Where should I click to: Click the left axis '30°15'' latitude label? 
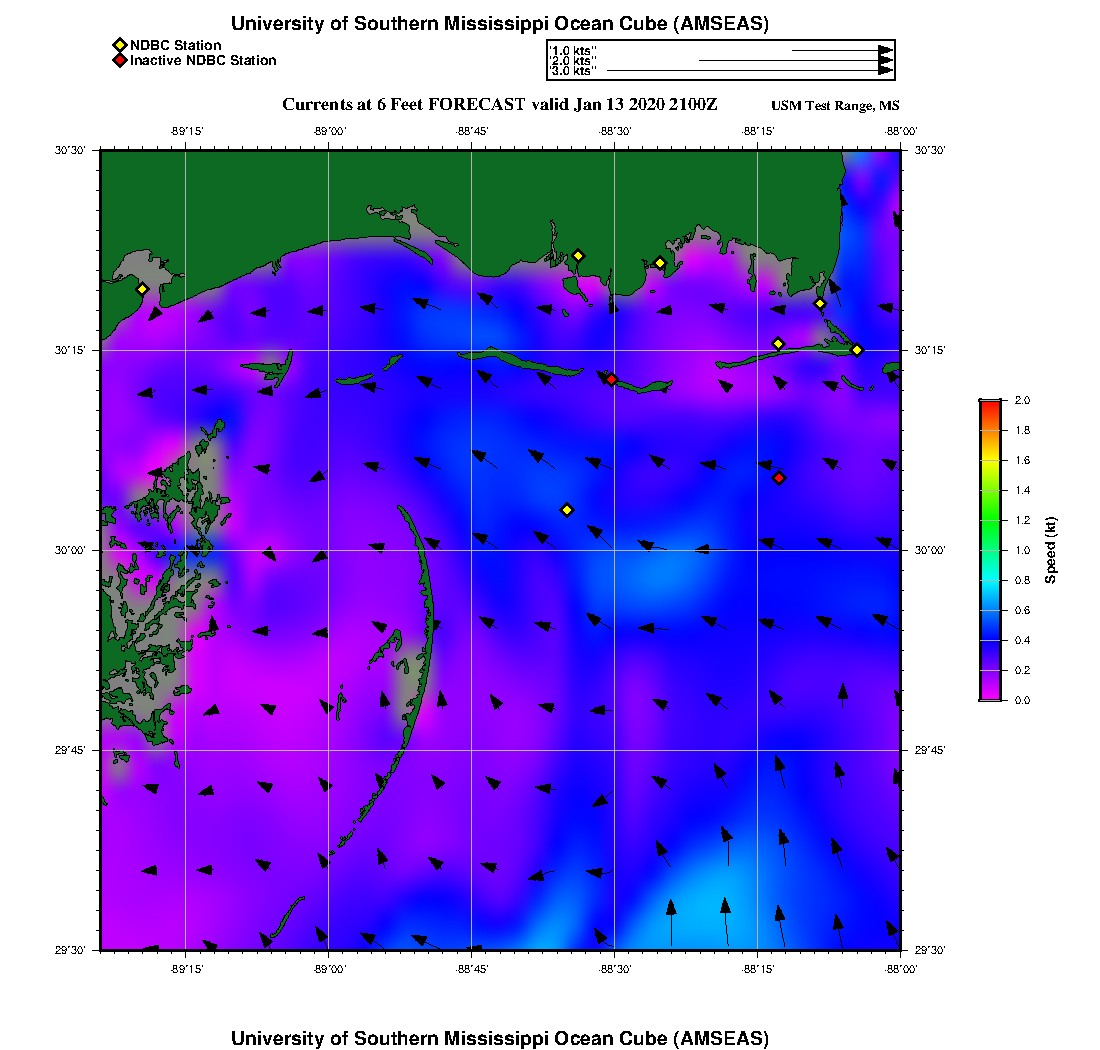[x=69, y=351]
